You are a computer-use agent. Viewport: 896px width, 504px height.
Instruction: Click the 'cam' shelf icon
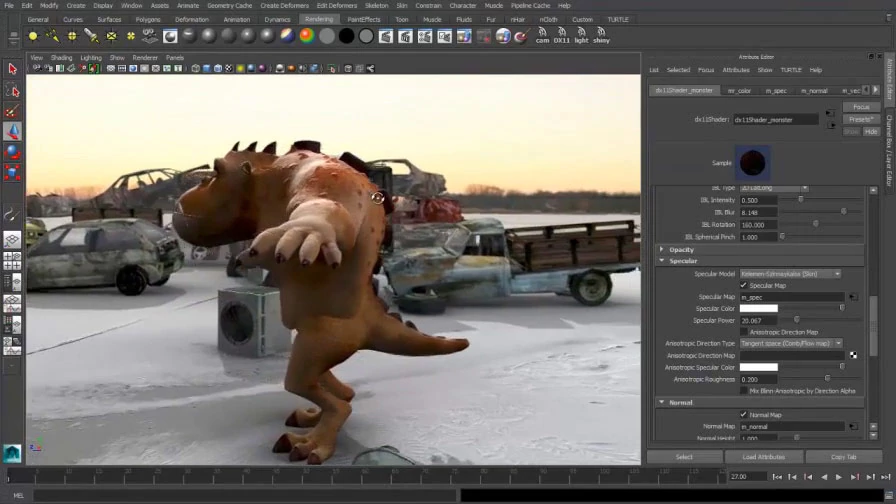point(542,36)
